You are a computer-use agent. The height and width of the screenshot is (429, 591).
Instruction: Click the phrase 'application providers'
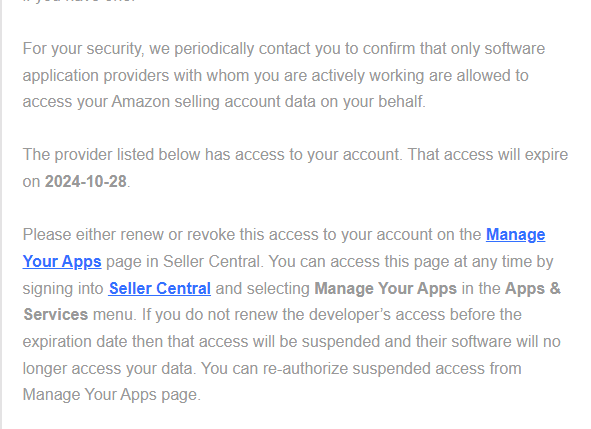coord(96,76)
